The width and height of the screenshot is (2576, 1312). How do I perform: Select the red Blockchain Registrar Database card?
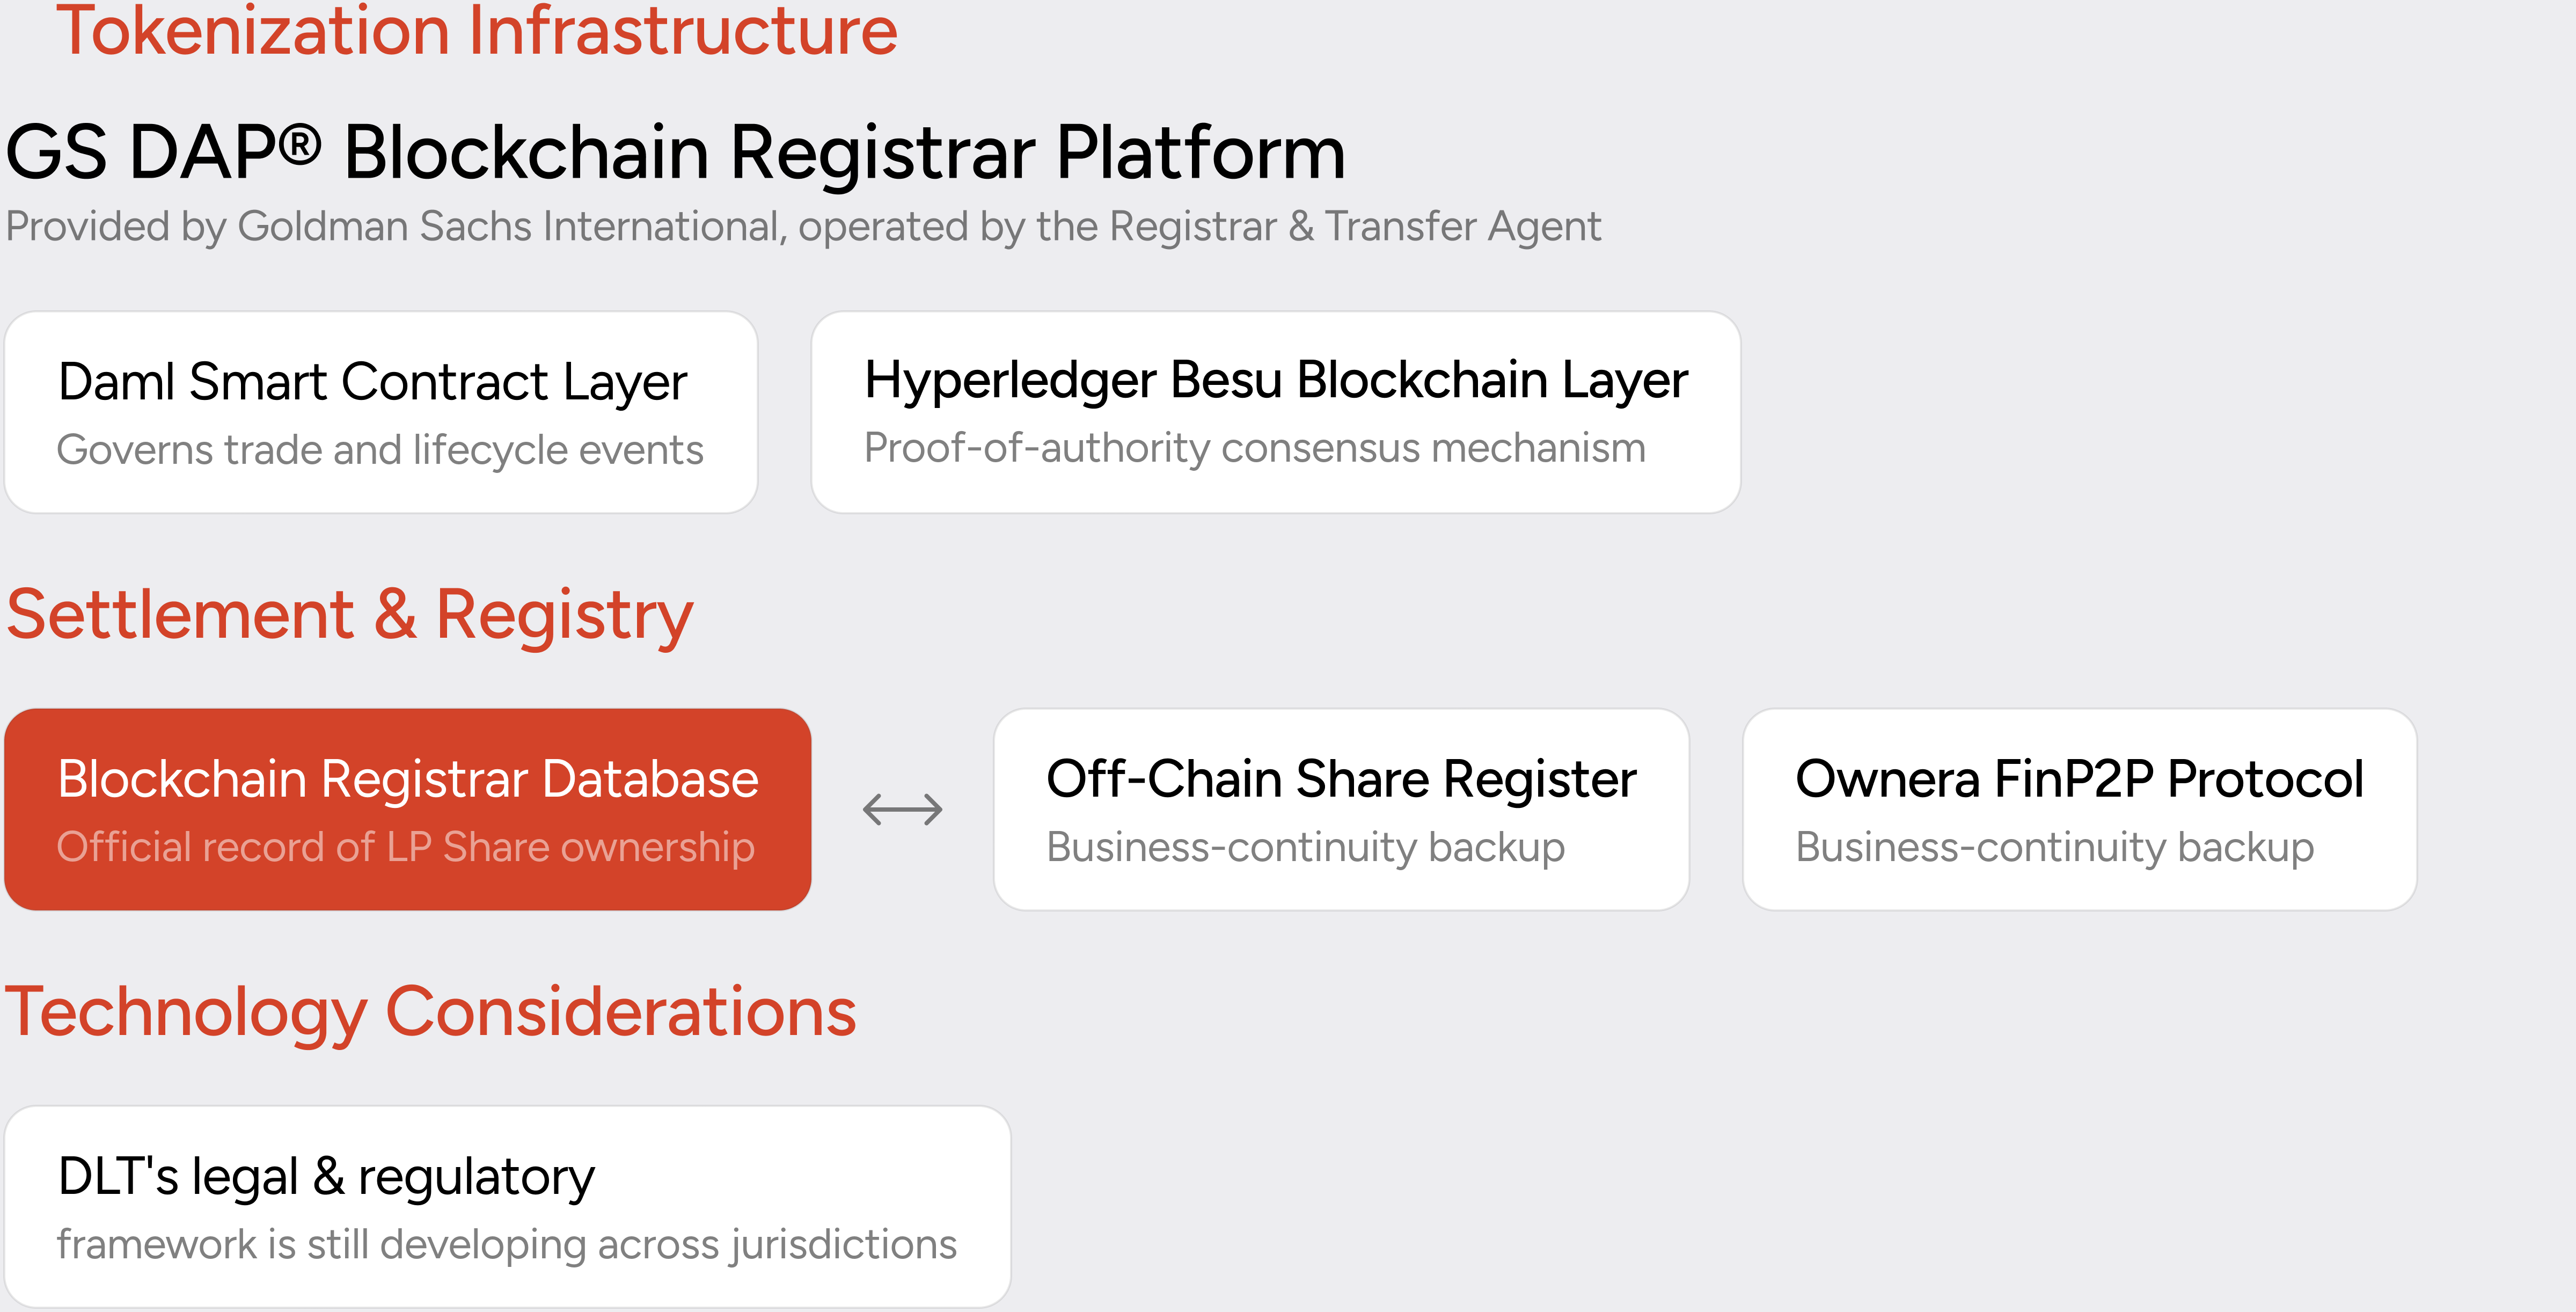(x=408, y=809)
